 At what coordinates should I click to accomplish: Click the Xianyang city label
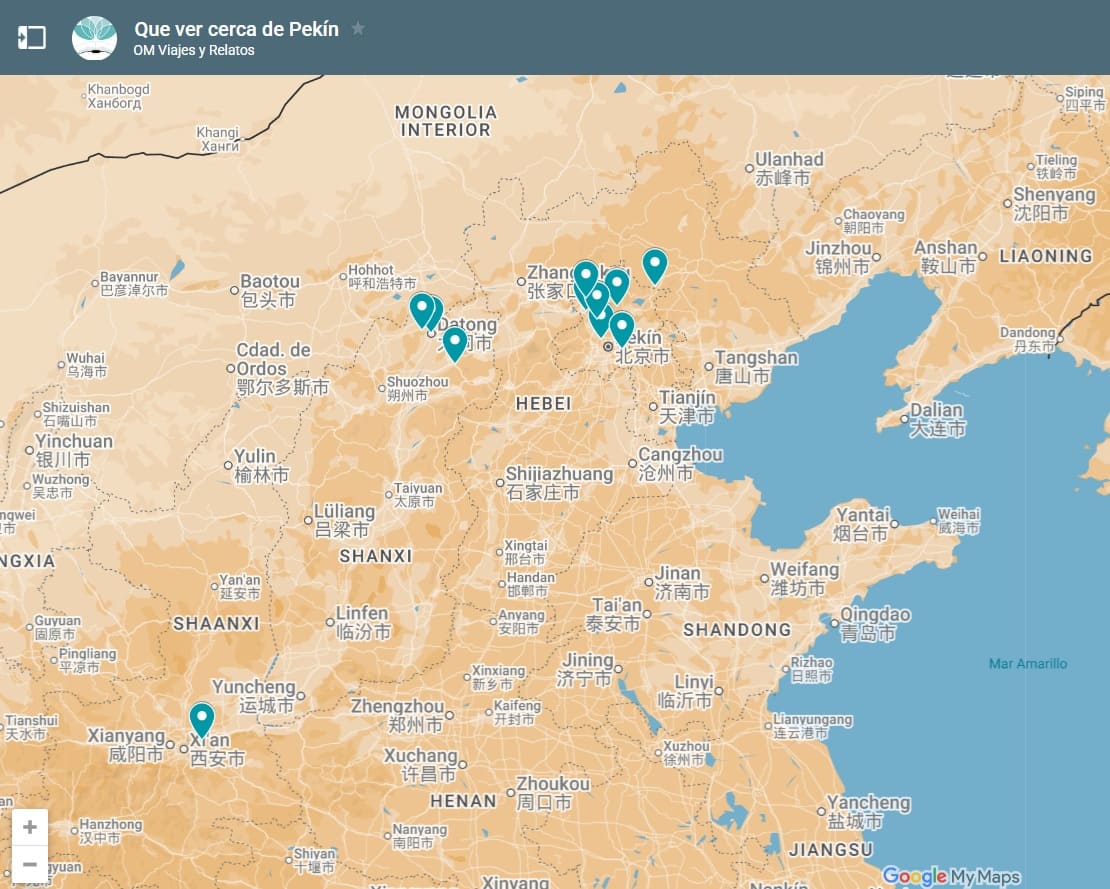(126, 745)
